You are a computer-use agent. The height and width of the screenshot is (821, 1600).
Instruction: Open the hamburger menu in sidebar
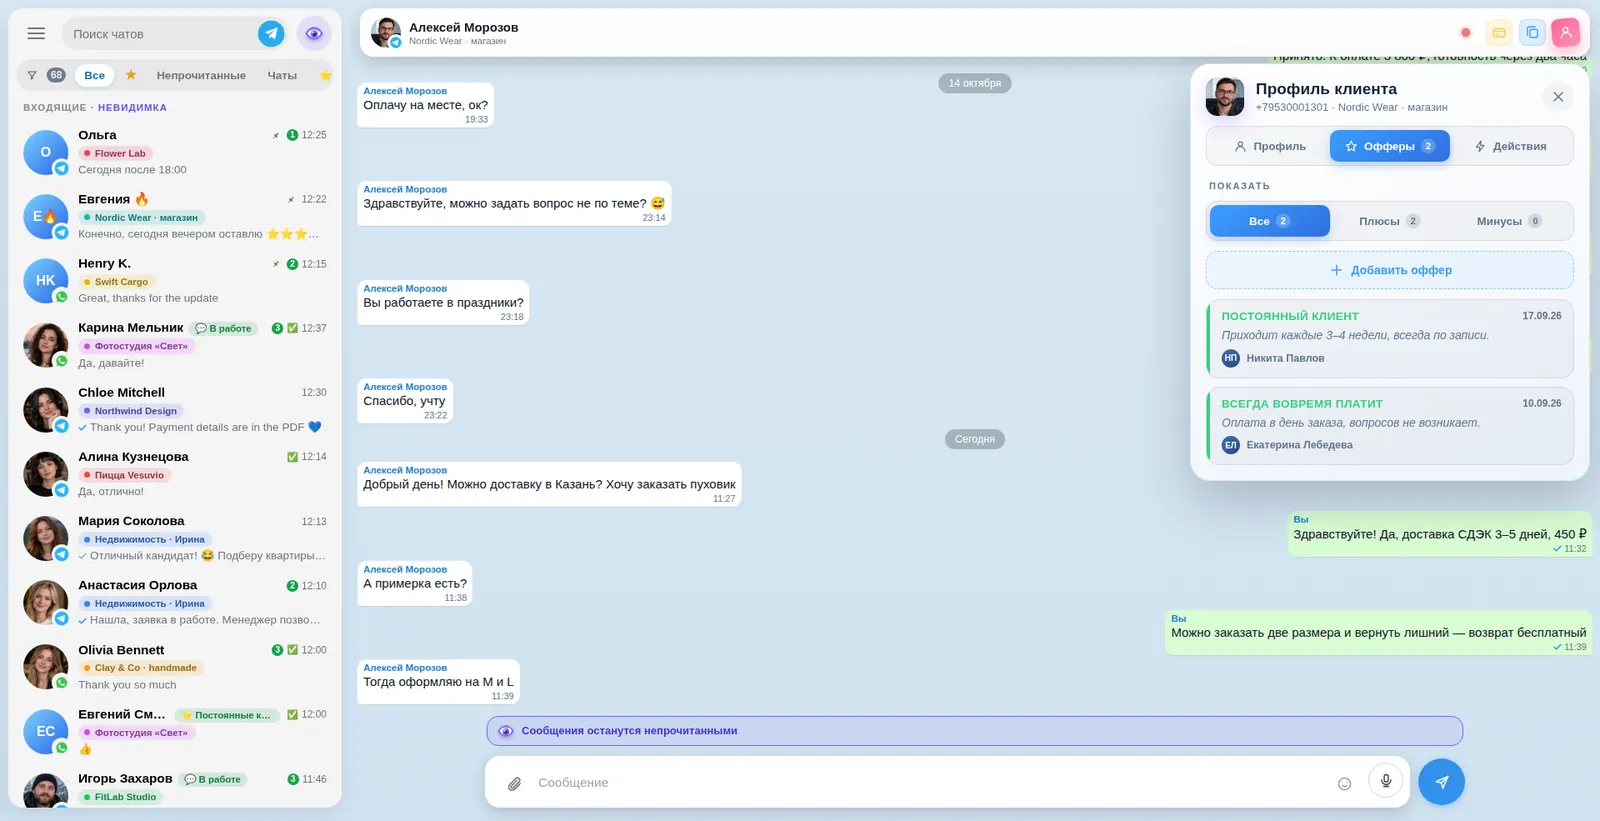coord(36,33)
